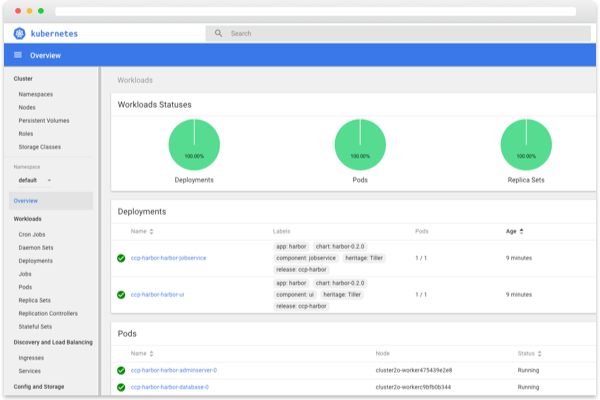The height and width of the screenshot is (400, 600).
Task: Click the search magnifier icon
Action: (x=218, y=33)
